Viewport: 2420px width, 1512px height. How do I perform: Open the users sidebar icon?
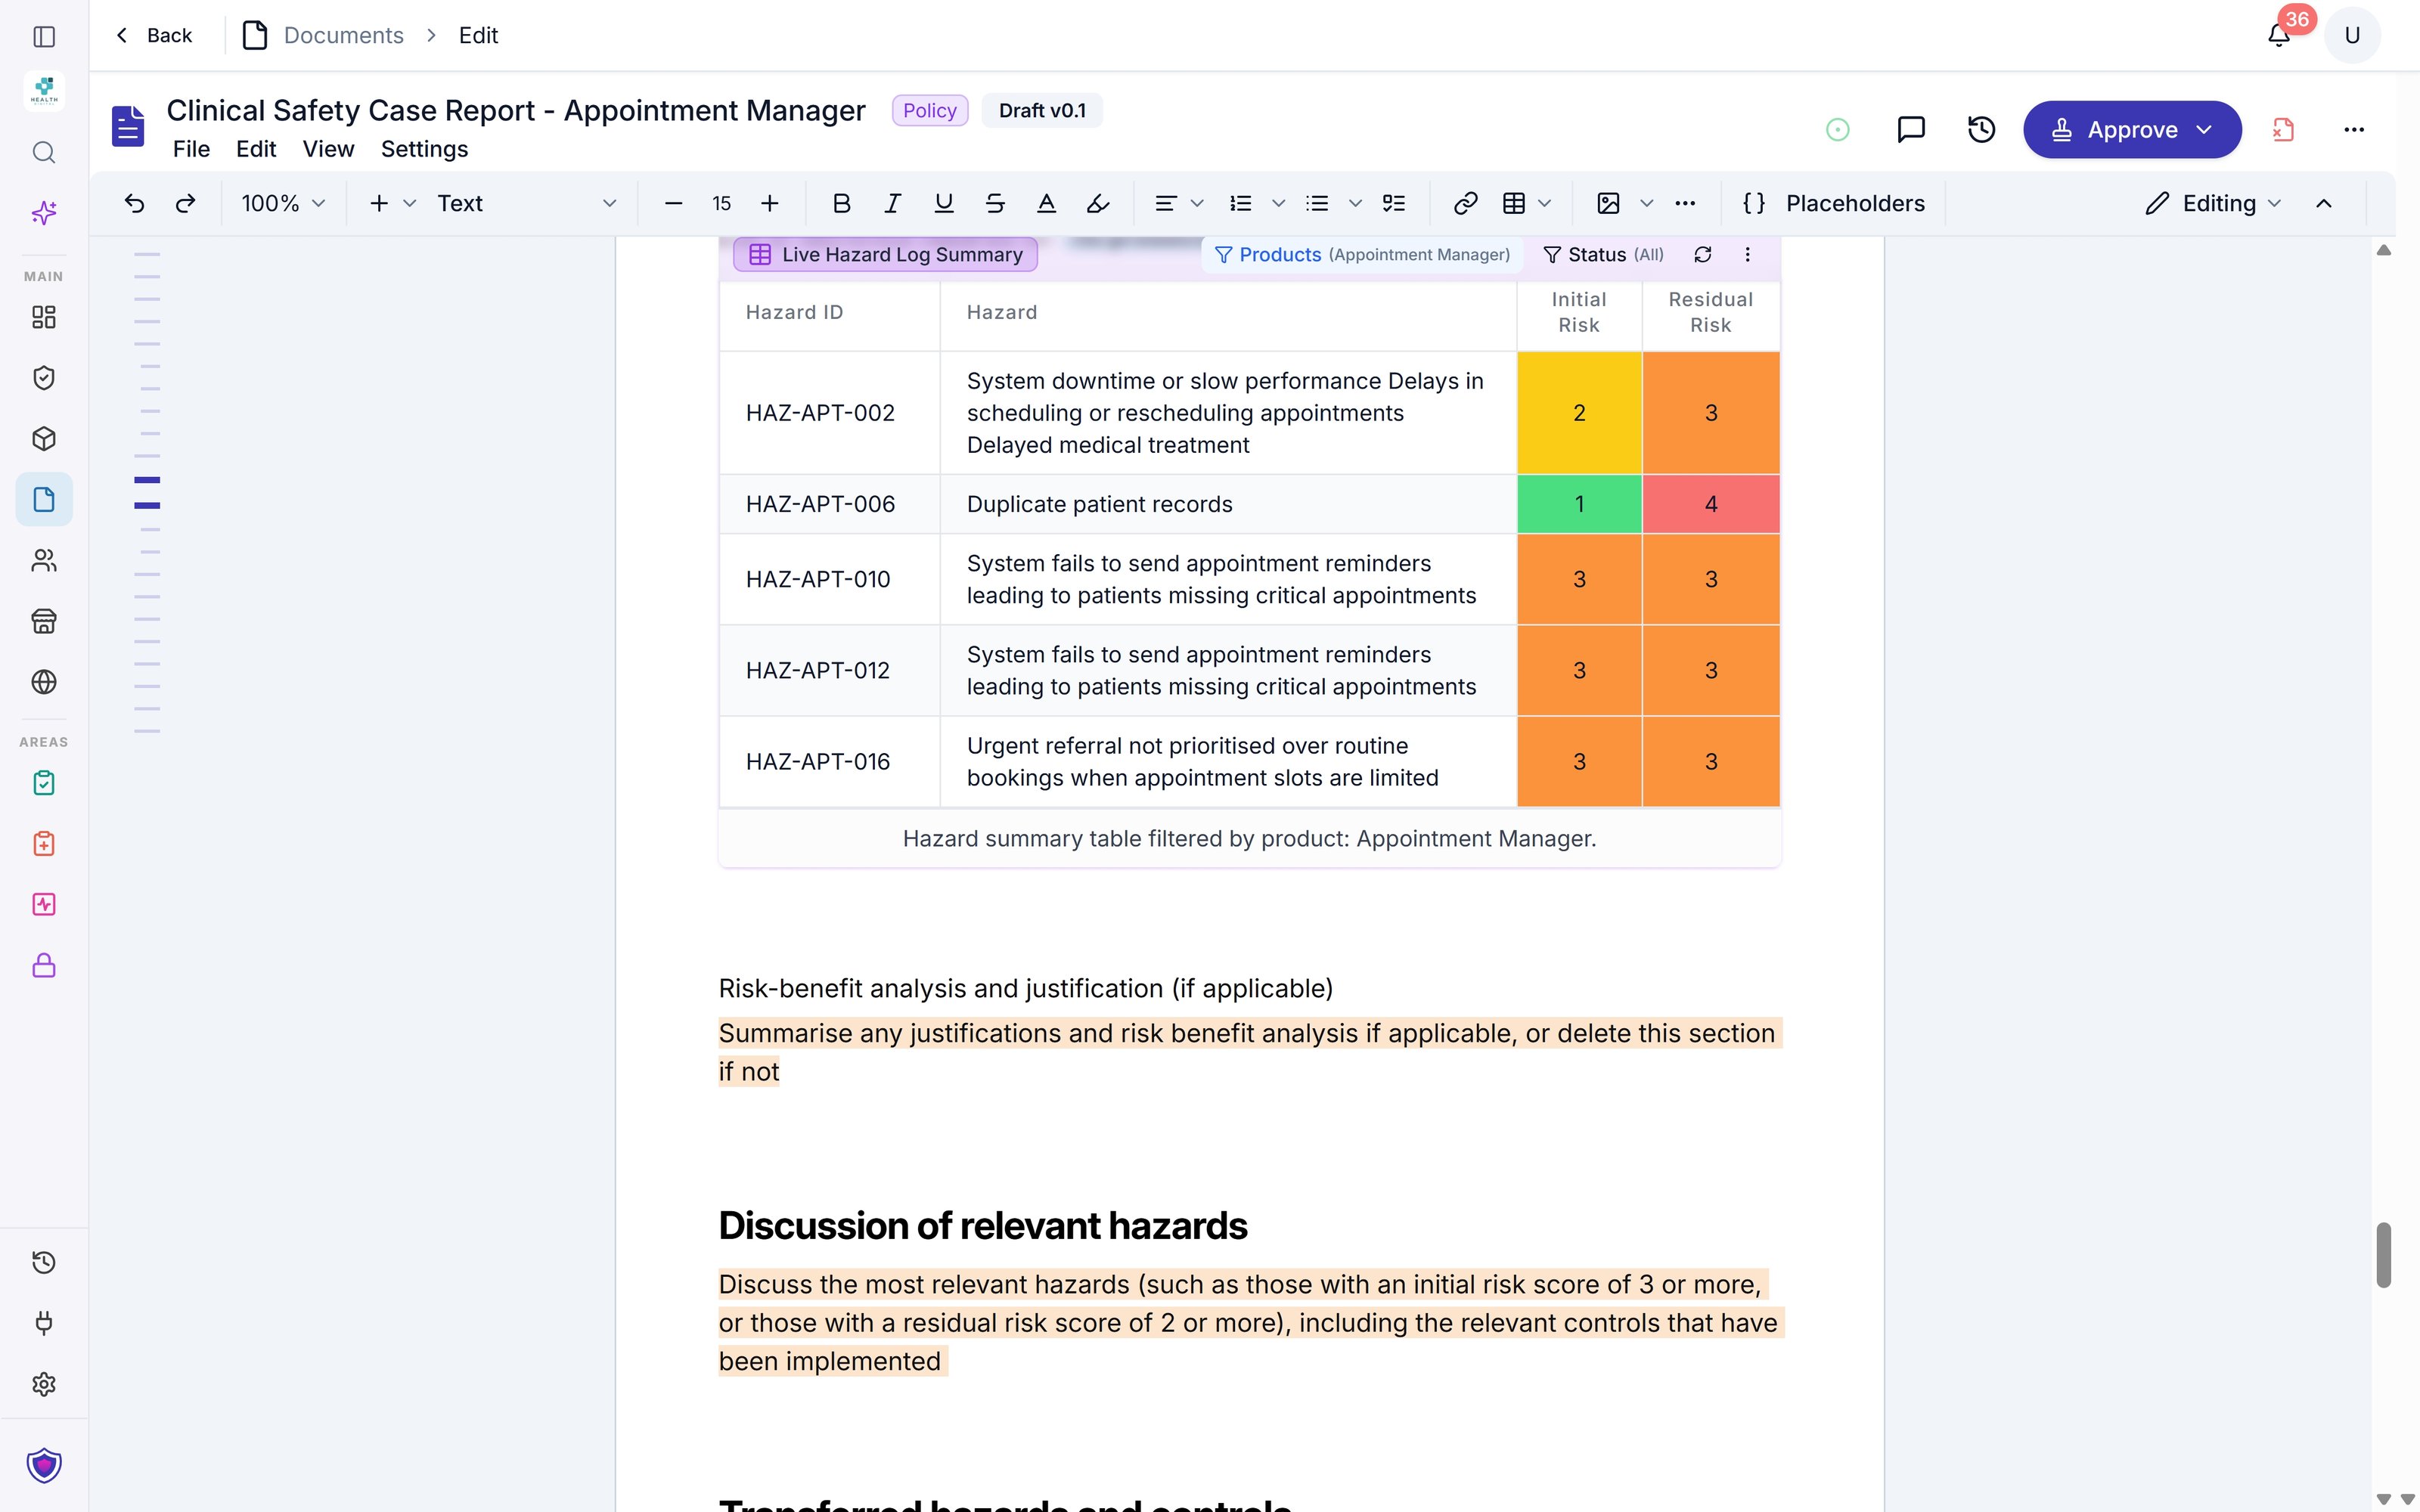[x=44, y=560]
